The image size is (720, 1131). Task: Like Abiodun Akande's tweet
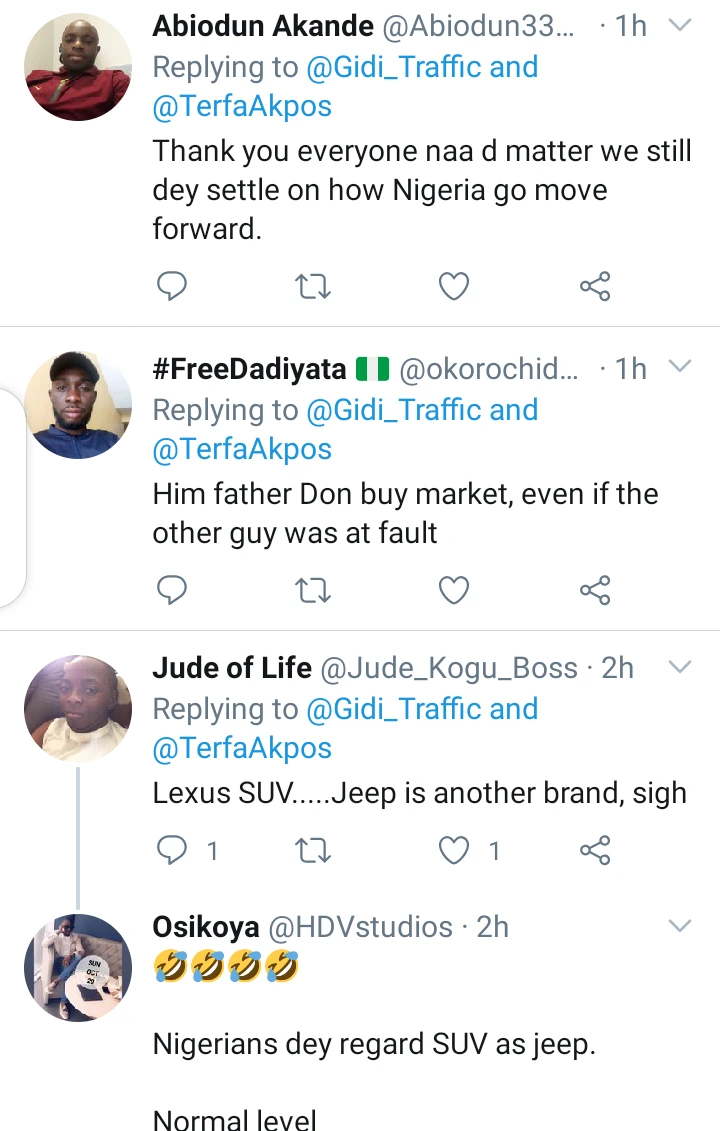[455, 288]
